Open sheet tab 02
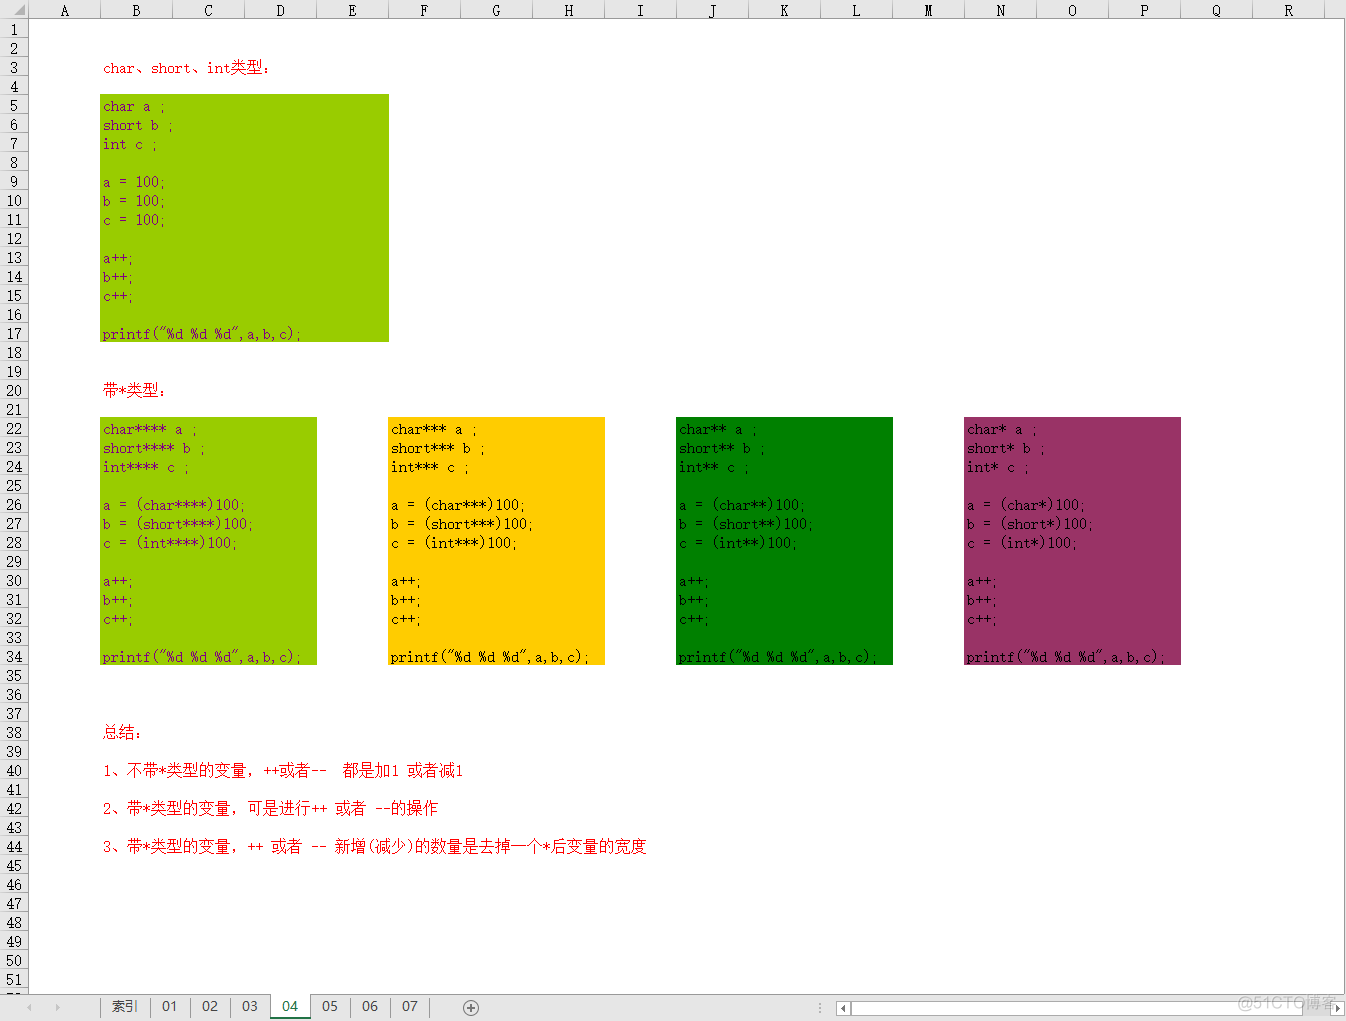The image size is (1346, 1021). (x=210, y=1006)
